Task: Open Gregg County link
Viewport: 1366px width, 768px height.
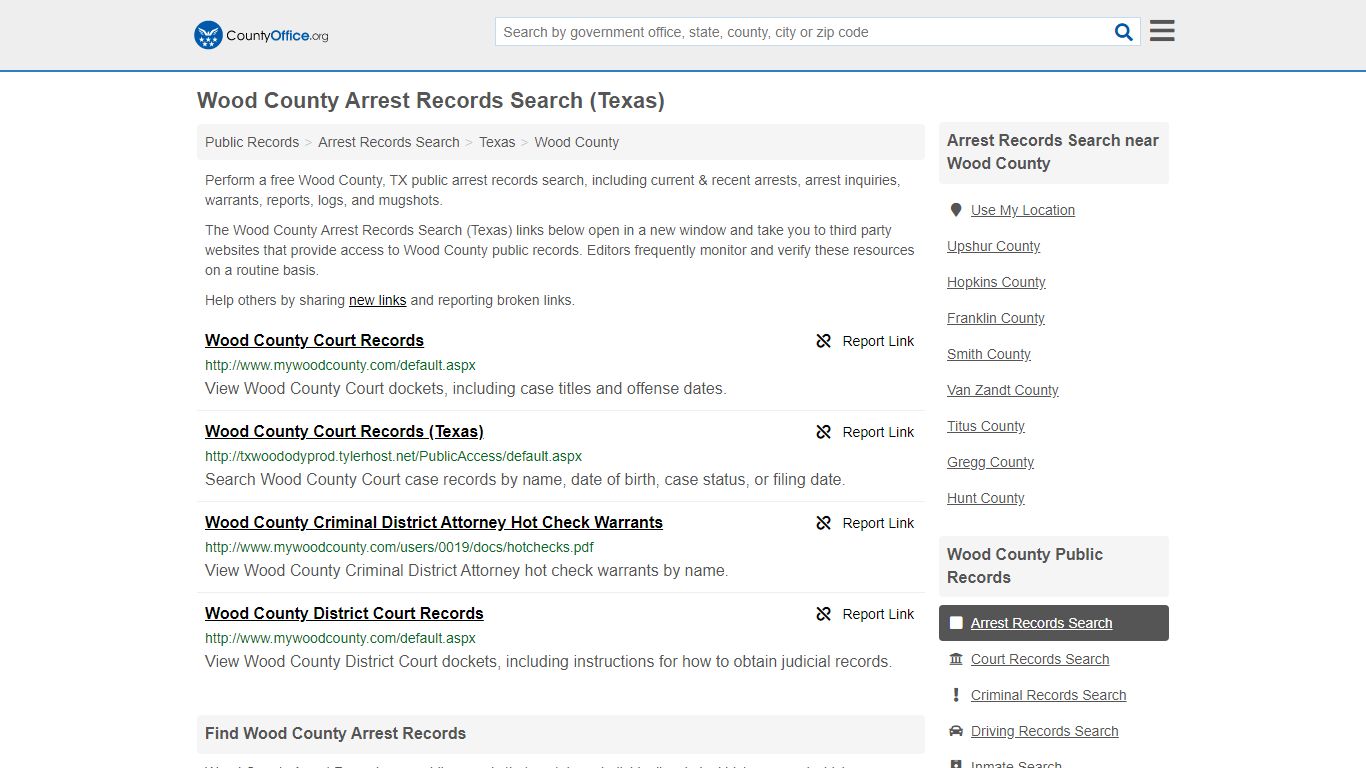Action: 990,462
